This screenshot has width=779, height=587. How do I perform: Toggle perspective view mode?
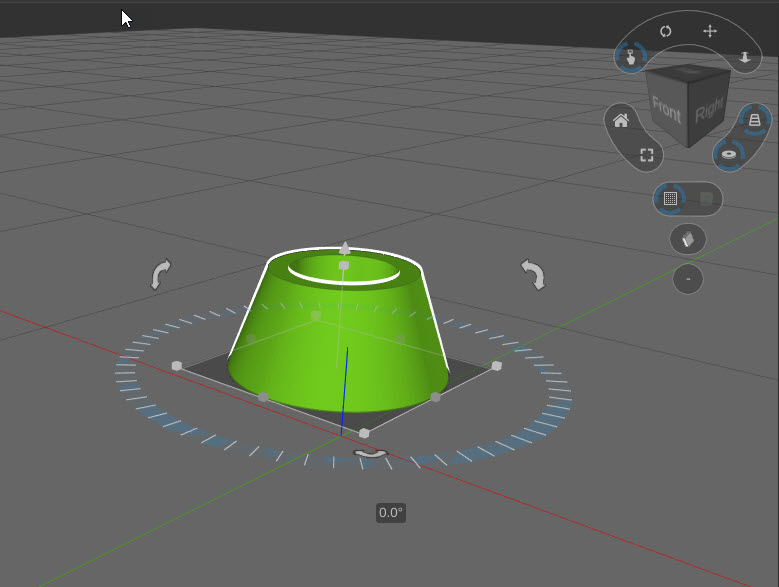(x=755, y=120)
